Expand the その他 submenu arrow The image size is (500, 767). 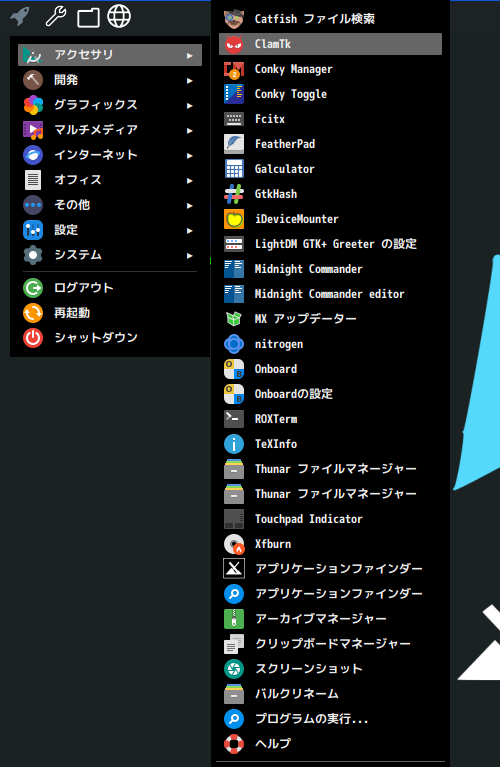pos(189,205)
